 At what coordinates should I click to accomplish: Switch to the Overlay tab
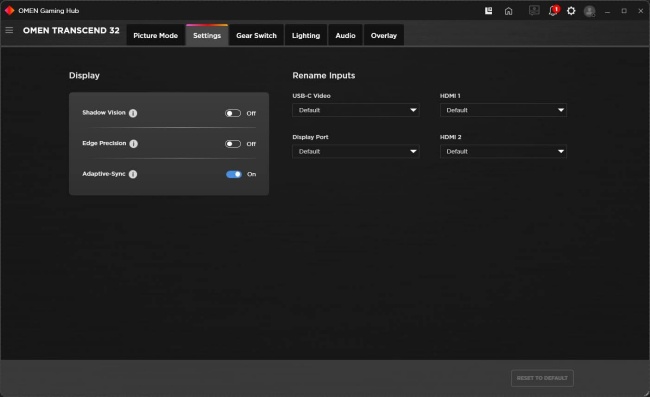pos(384,35)
